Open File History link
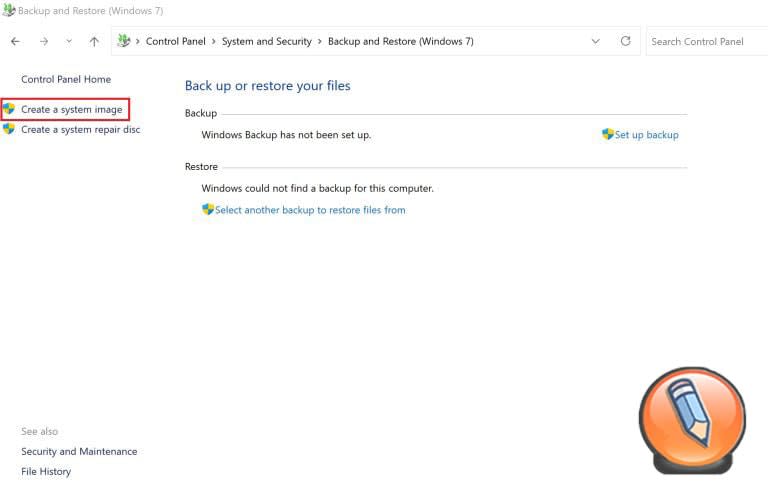The image size is (768, 492). [x=46, y=472]
